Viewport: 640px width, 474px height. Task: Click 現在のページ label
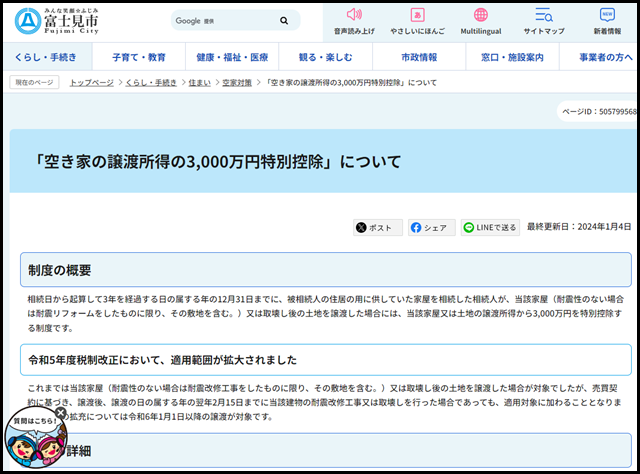click(x=34, y=82)
